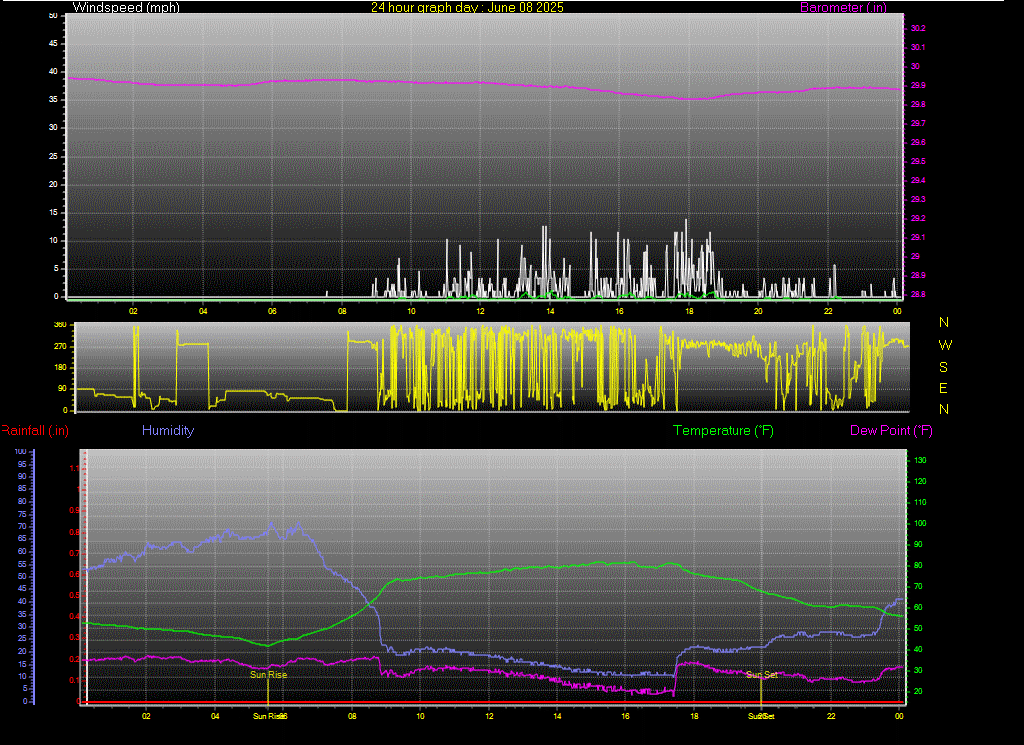Click the green "Temperature (°F)" label
This screenshot has width=1024, height=745.
[x=723, y=430]
